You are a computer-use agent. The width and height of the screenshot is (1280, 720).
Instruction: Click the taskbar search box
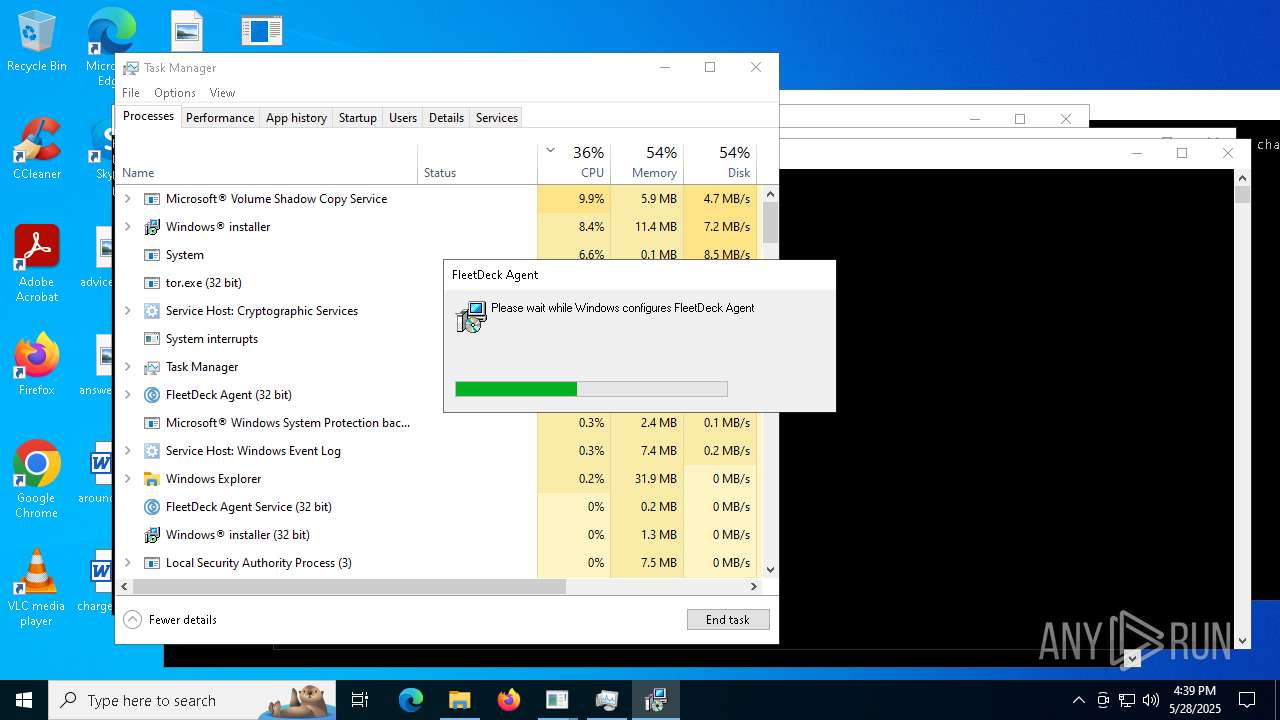tap(192, 700)
